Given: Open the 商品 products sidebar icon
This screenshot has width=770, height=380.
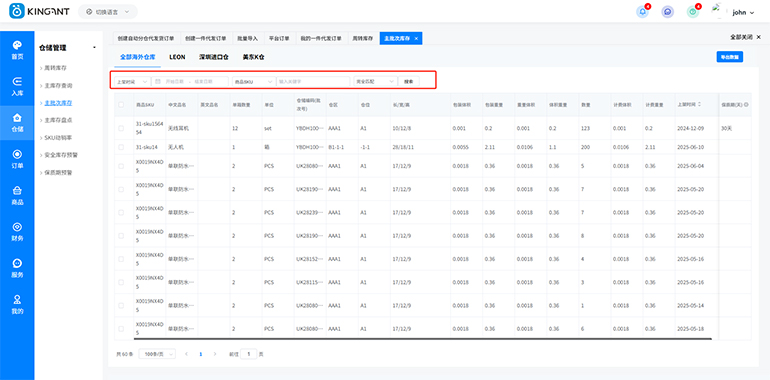Looking at the screenshot, I should pos(17,195).
